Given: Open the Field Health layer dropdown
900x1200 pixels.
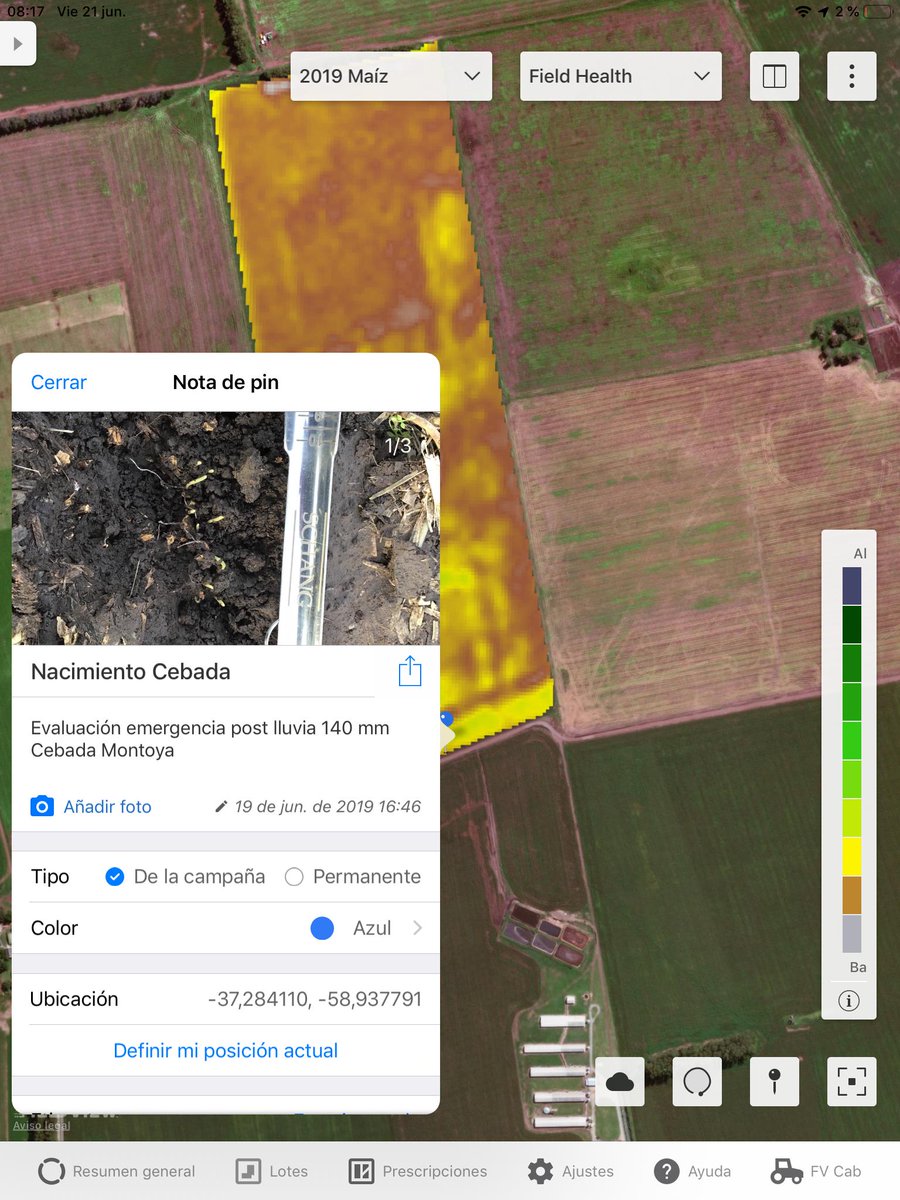Looking at the screenshot, I should [x=620, y=76].
